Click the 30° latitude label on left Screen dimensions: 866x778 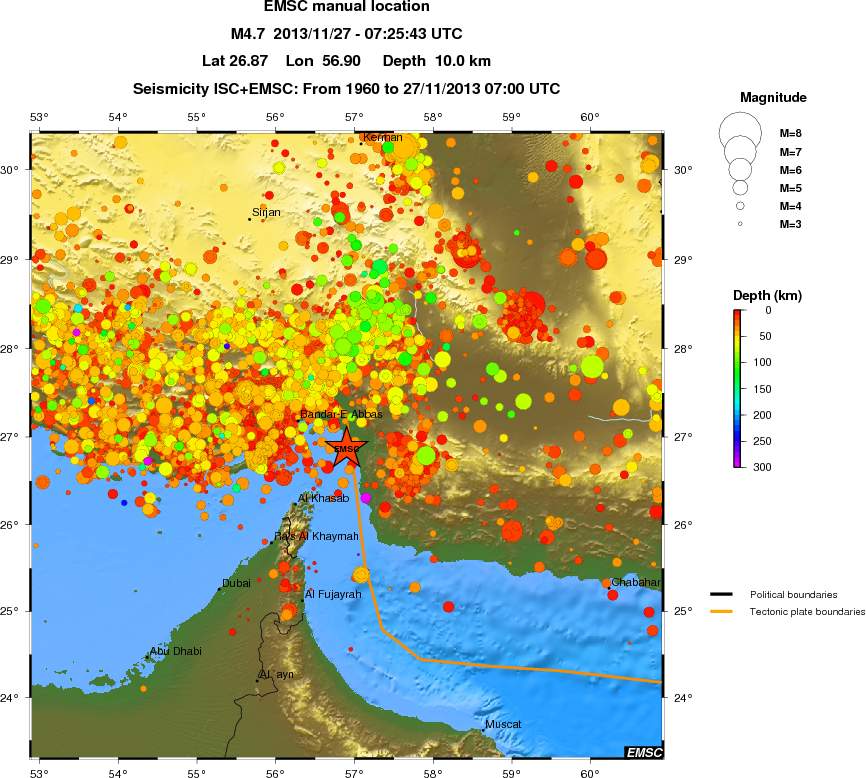pyautogui.click(x=9, y=170)
